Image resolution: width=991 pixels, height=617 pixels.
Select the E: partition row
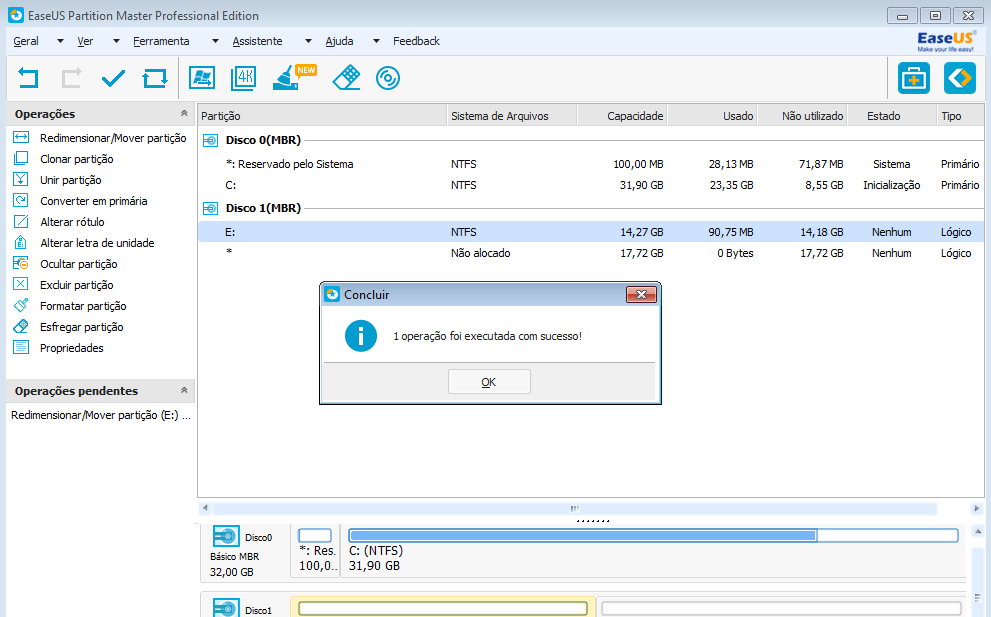click(591, 232)
